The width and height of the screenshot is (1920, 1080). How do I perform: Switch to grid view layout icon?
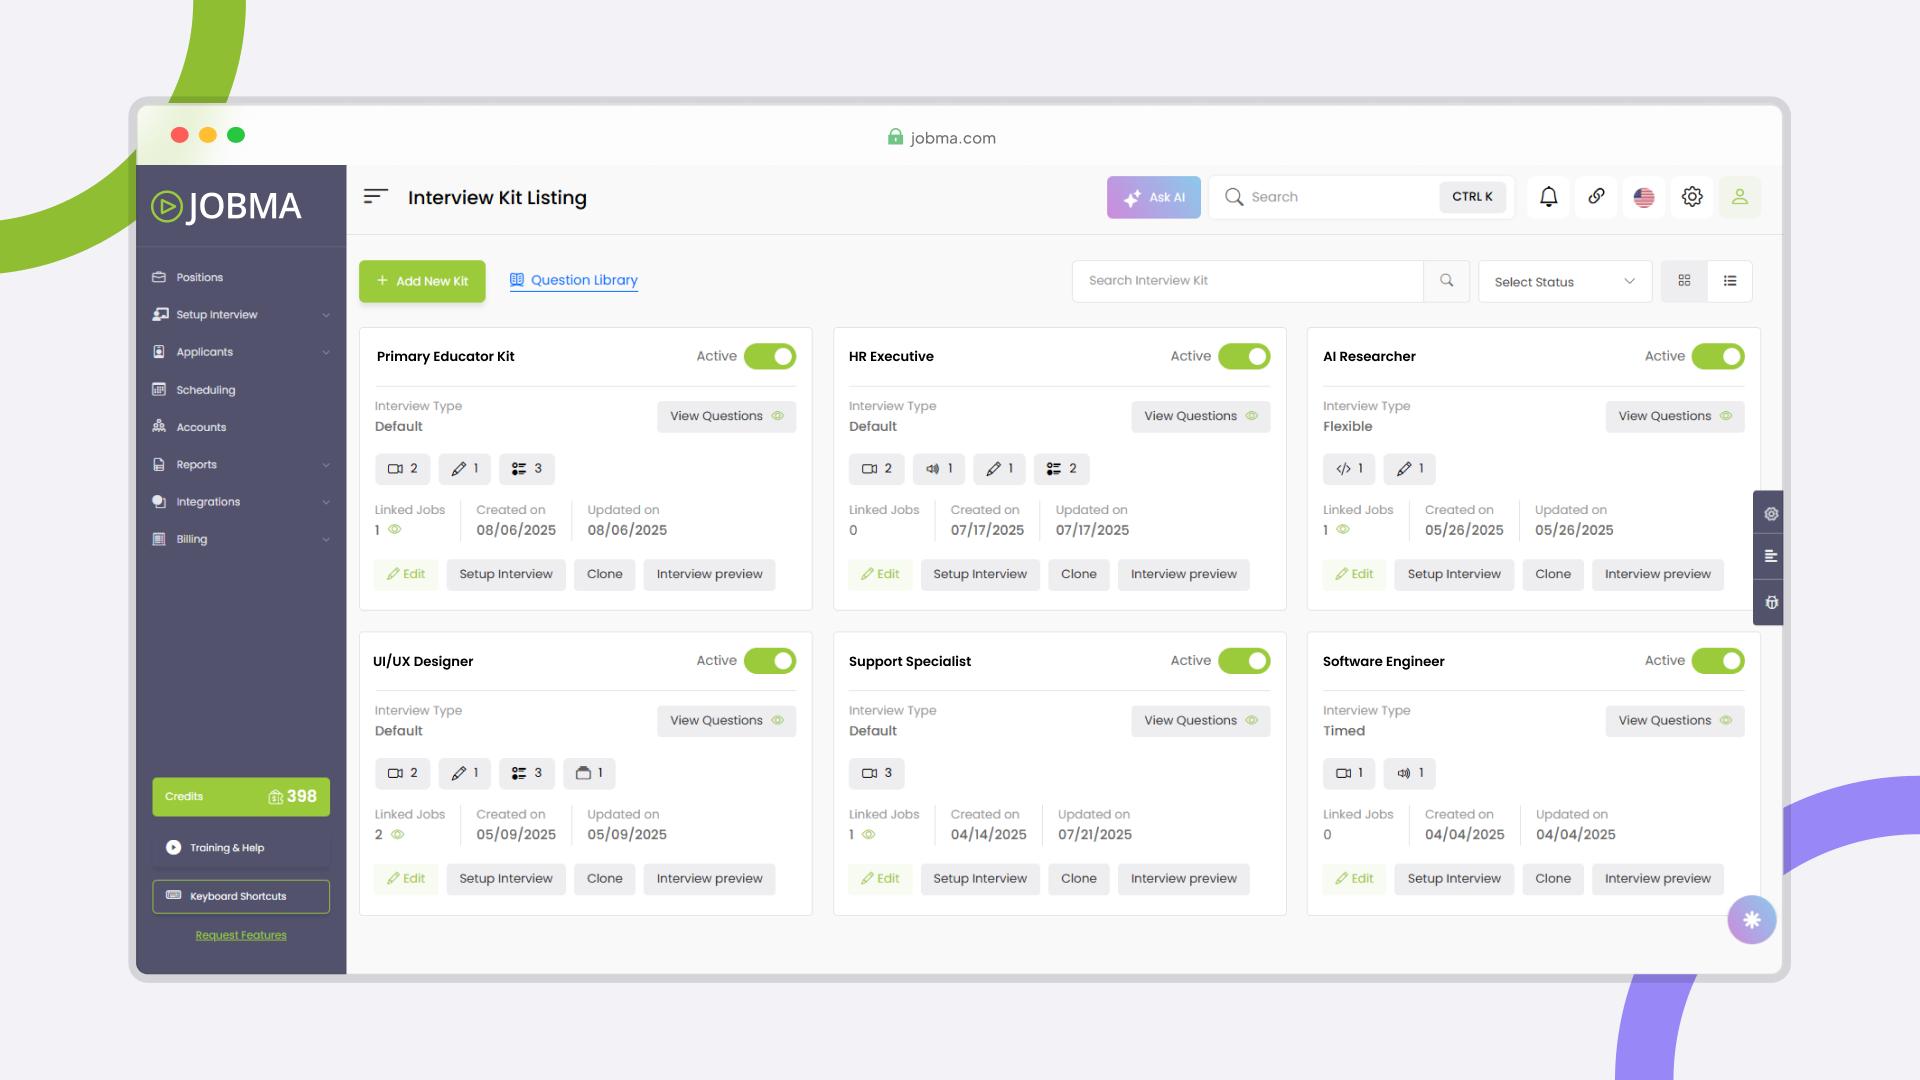click(x=1684, y=281)
